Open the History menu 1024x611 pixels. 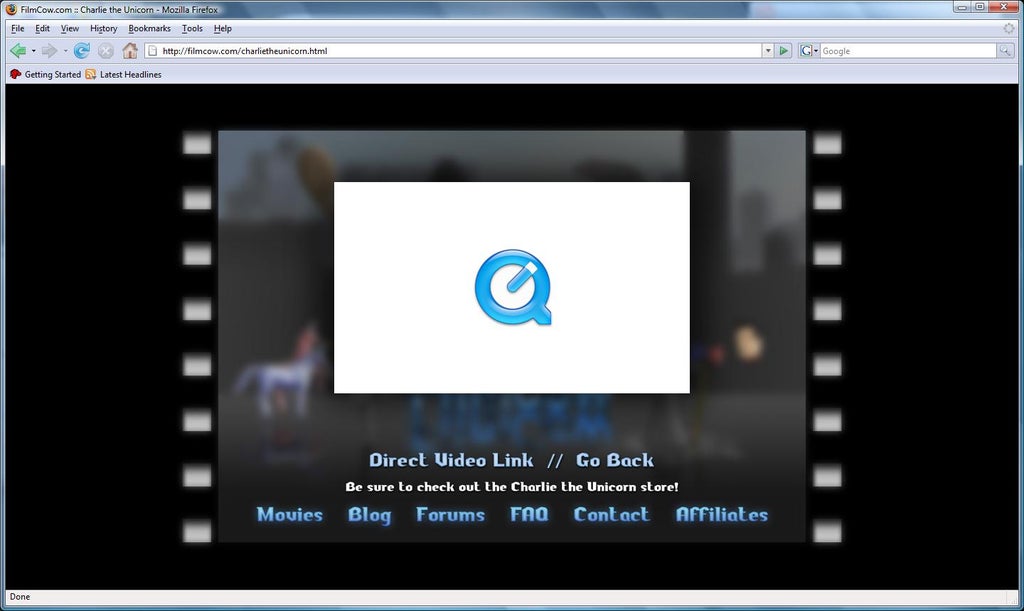click(104, 28)
